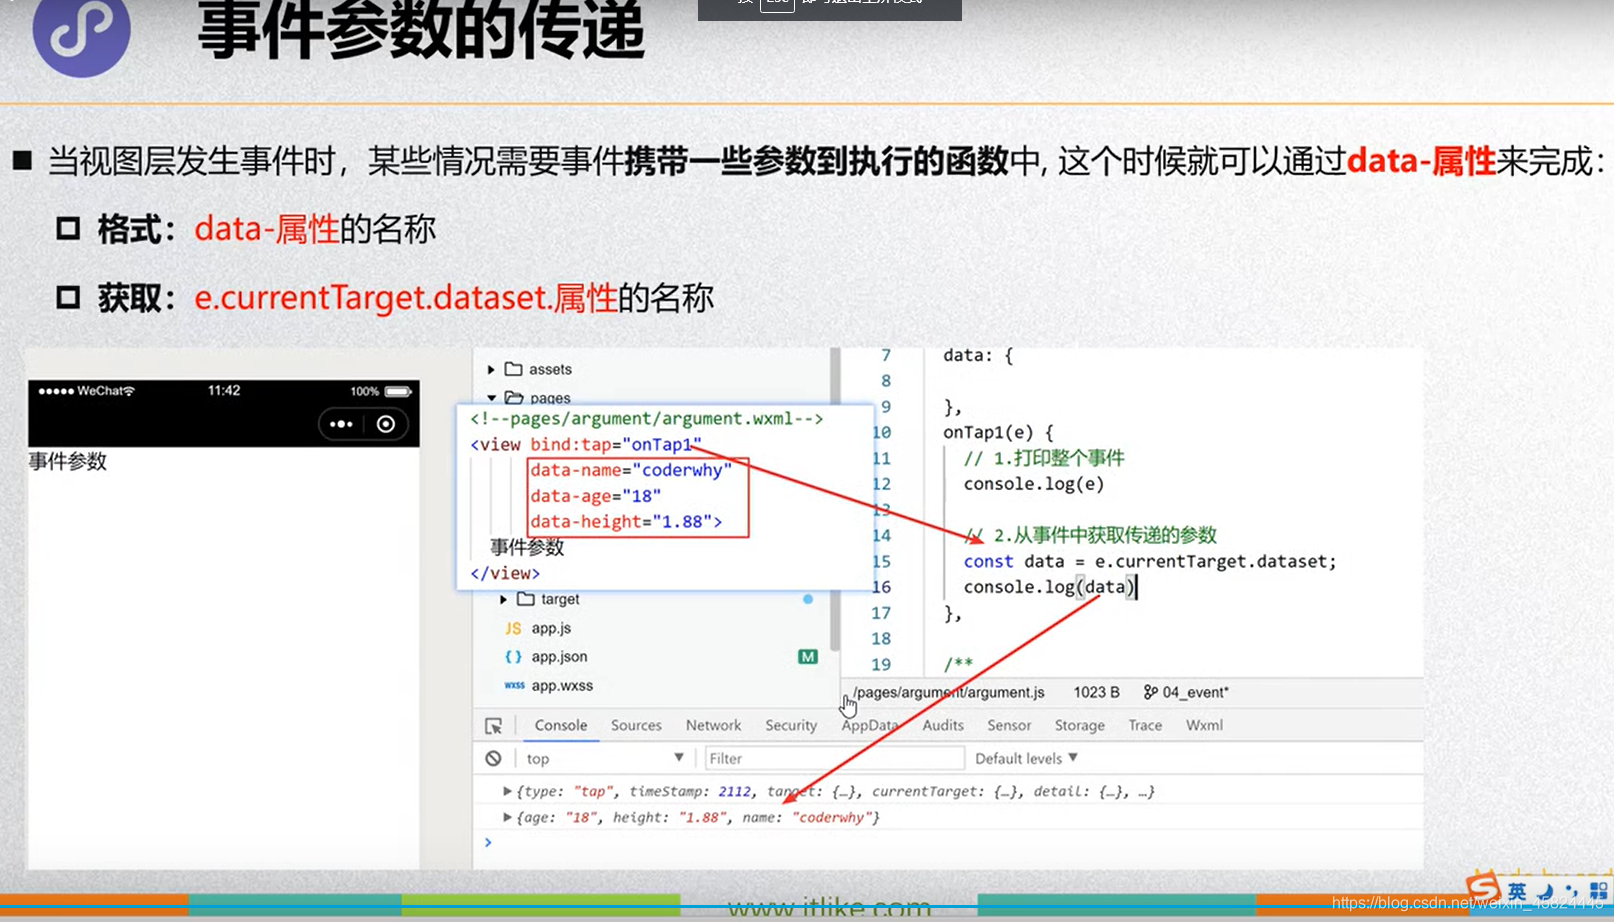This screenshot has height=922, width=1614.
Task: Click the pages folder icon
Action: (514, 397)
